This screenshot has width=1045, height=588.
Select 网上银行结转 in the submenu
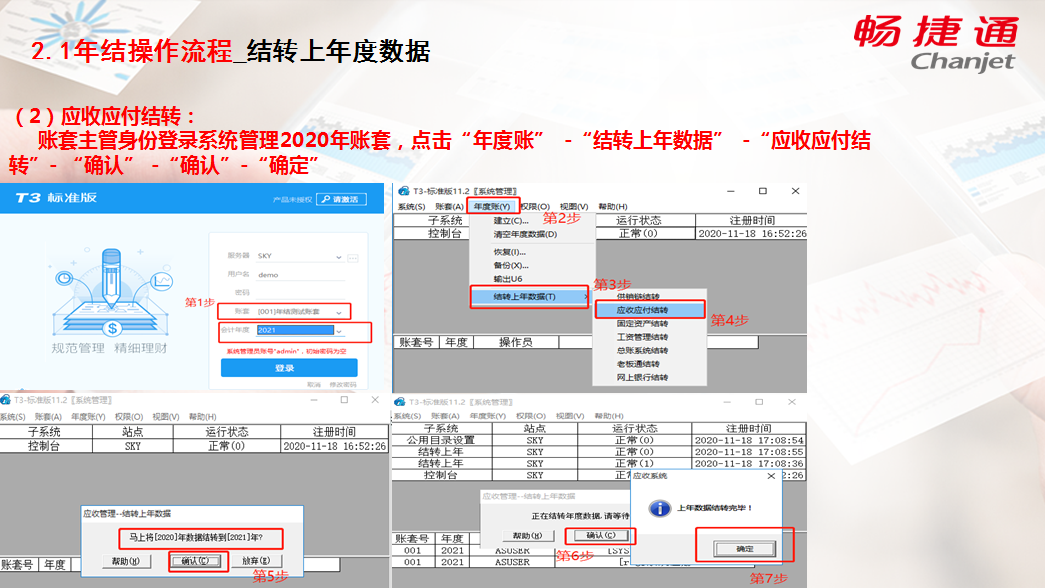point(642,377)
